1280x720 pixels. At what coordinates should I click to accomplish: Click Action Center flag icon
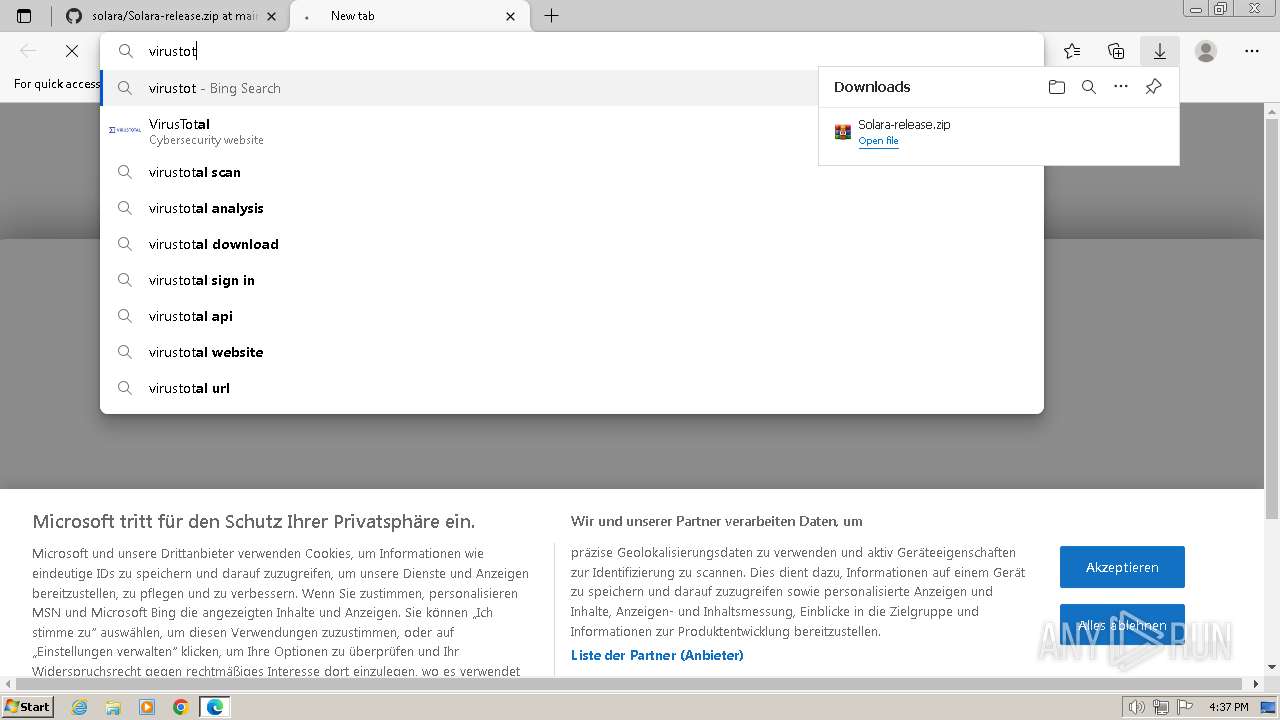coord(1186,707)
